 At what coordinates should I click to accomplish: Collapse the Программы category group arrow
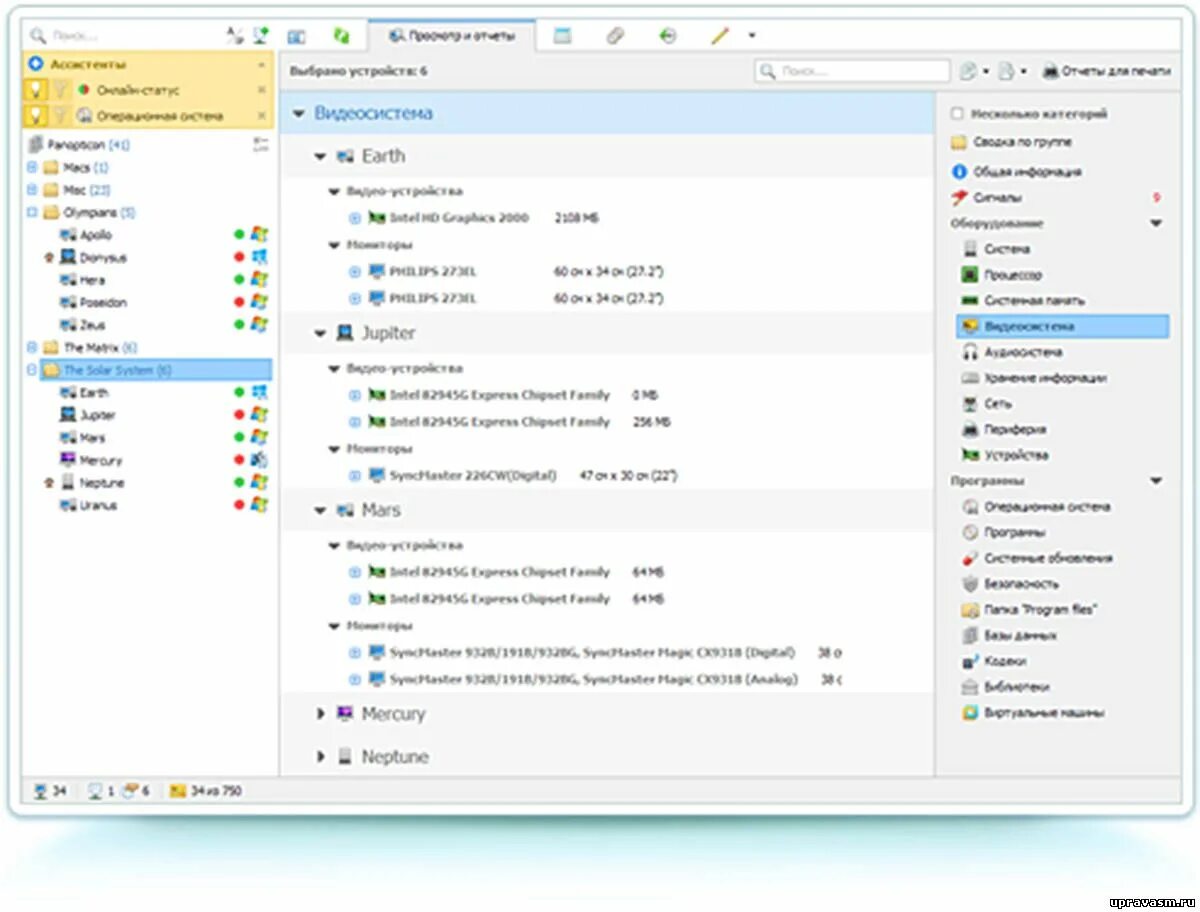[1157, 482]
